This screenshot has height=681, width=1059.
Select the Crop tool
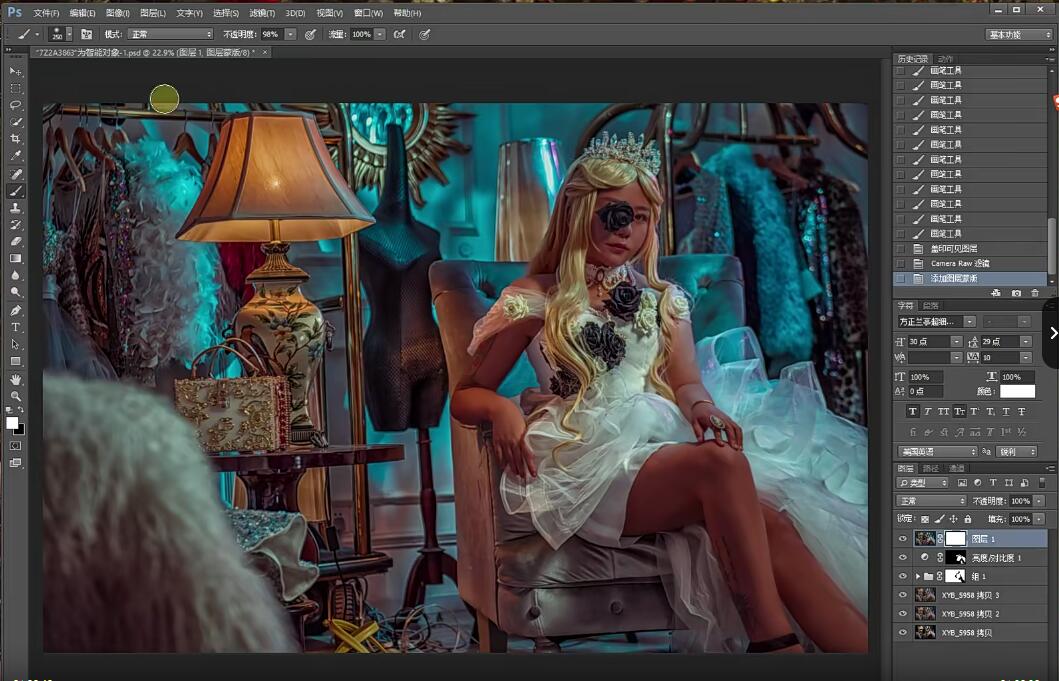16,139
